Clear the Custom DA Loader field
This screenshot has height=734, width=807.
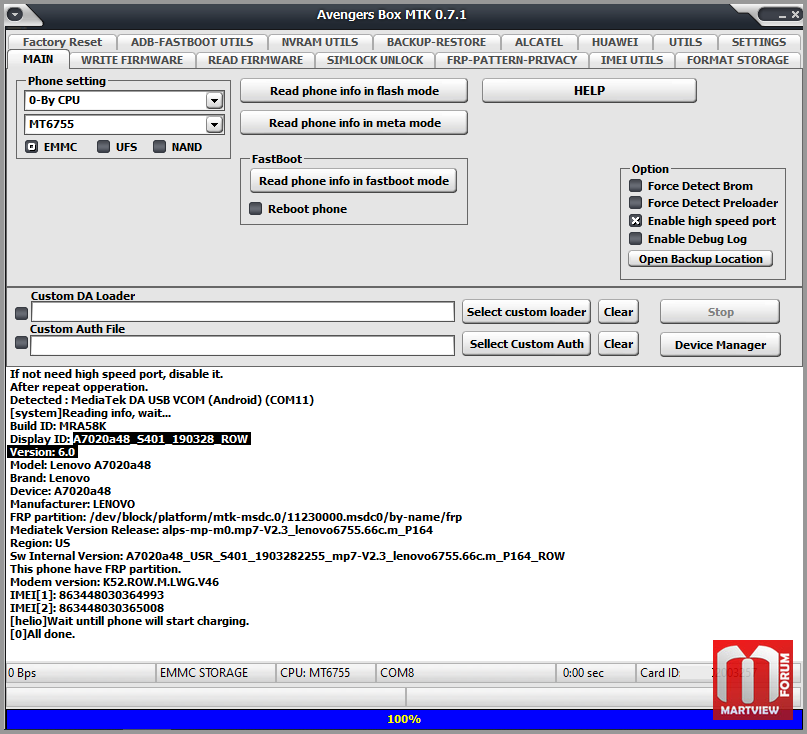click(618, 312)
